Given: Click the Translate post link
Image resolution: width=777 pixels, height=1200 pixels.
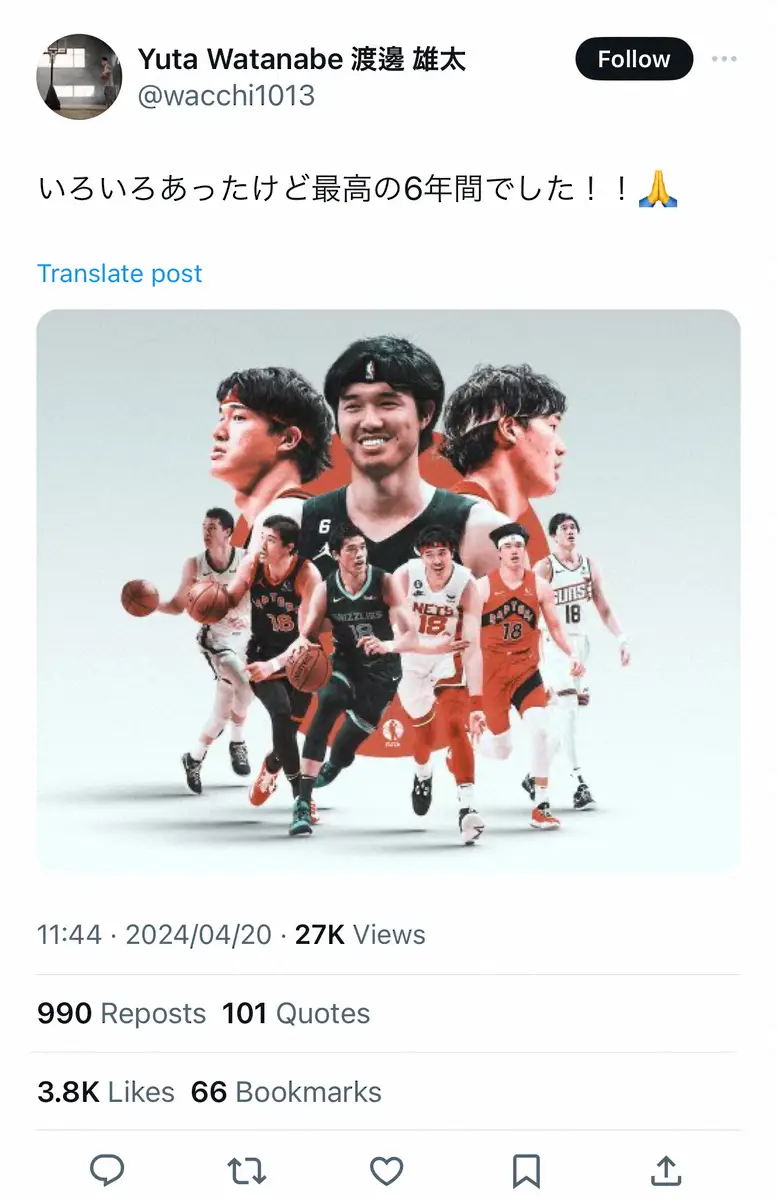Looking at the screenshot, I should pos(120,273).
